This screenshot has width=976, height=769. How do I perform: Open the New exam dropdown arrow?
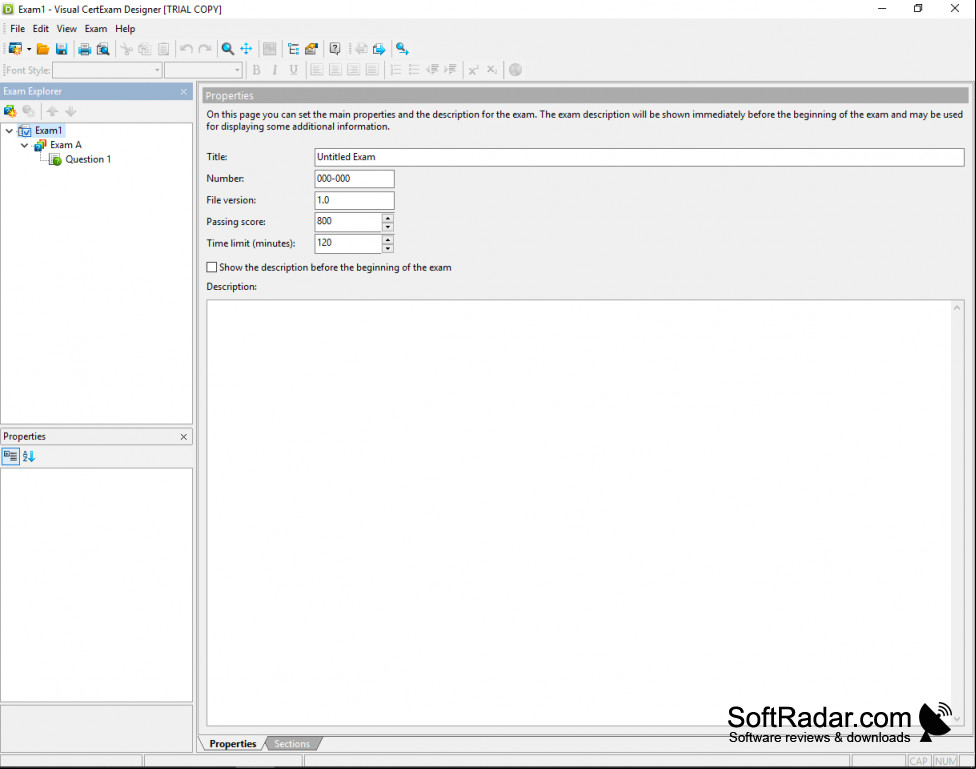pos(29,49)
